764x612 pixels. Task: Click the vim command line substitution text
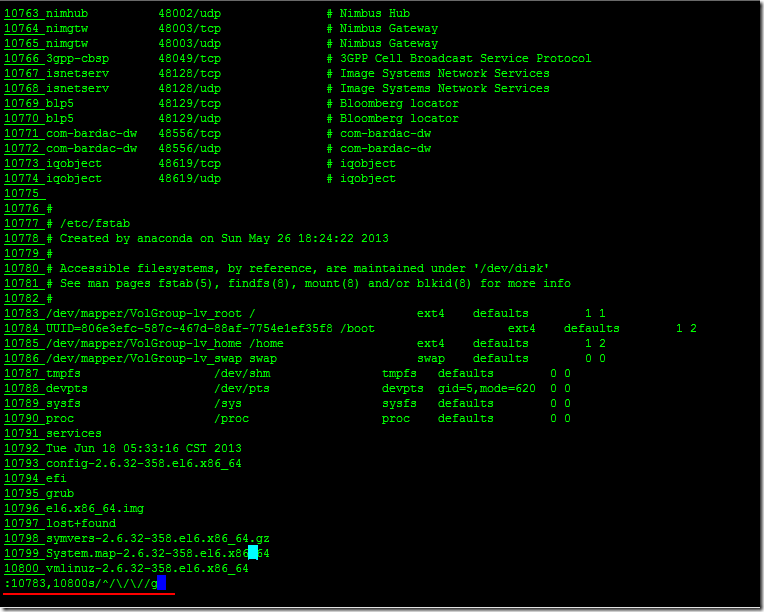(x=80, y=583)
